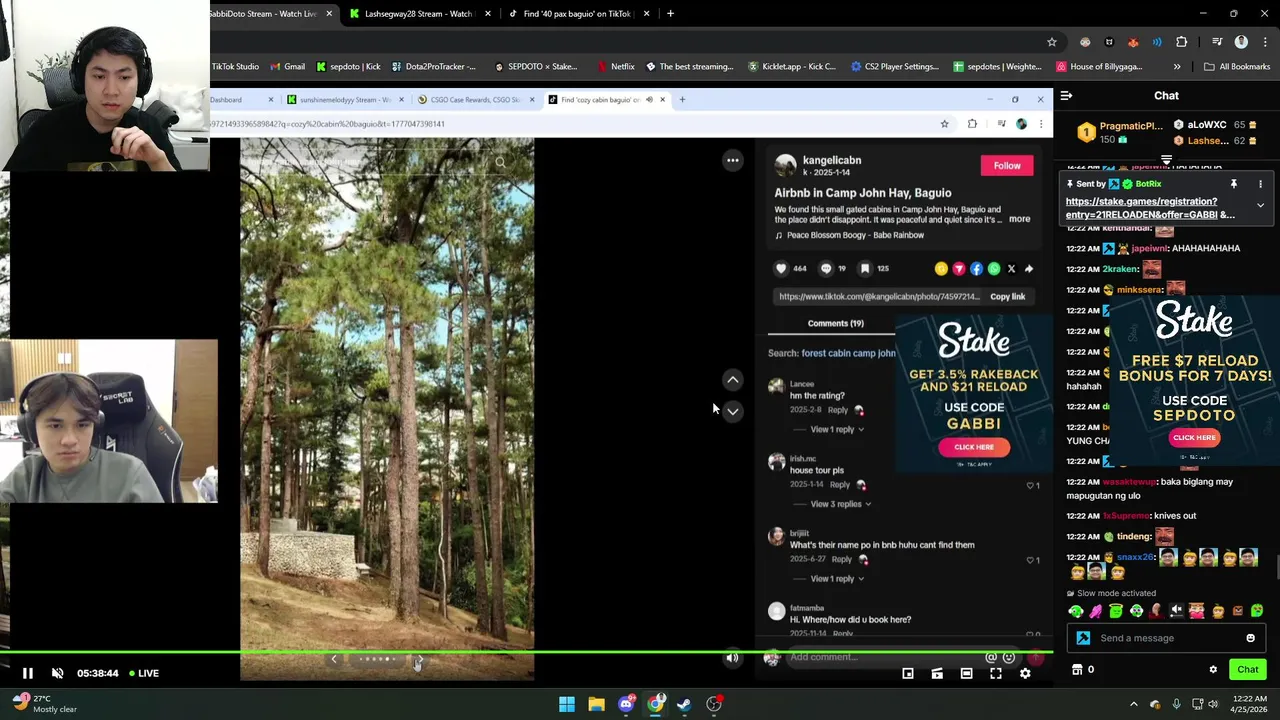
Task: Open the Send a message chat field
Action: pos(1168,638)
